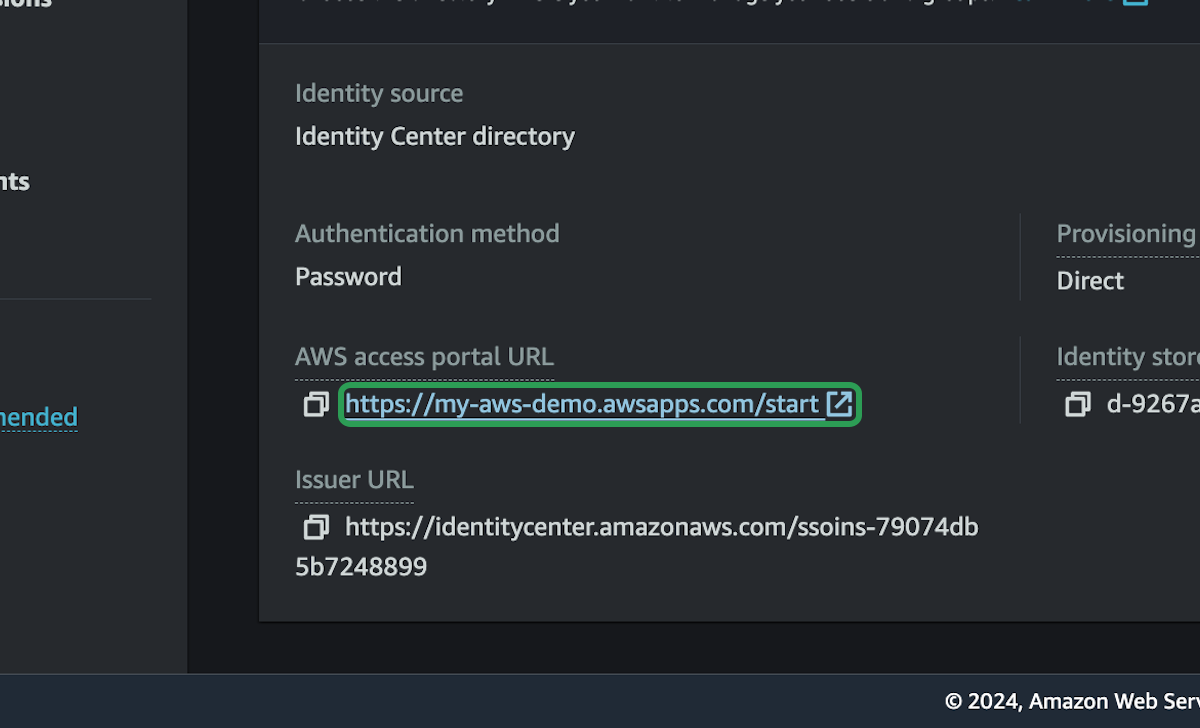The width and height of the screenshot is (1200, 728).
Task: Click external link icon beside portal URL
Action: (x=839, y=404)
